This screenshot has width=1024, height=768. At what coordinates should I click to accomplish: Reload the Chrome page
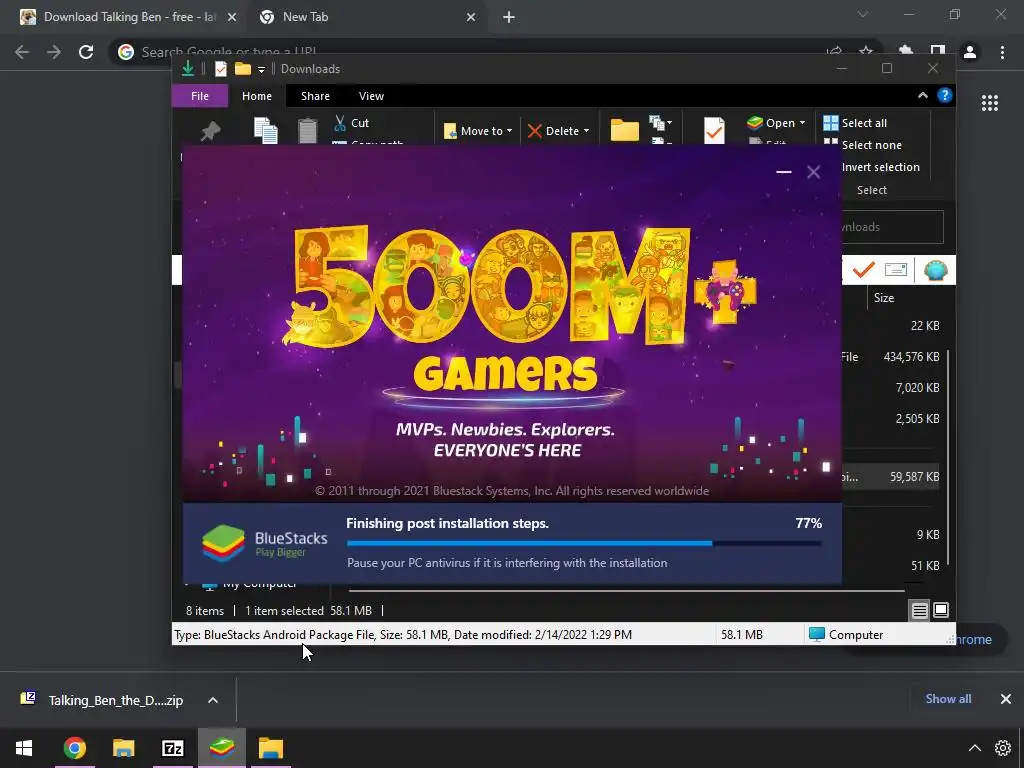click(86, 52)
